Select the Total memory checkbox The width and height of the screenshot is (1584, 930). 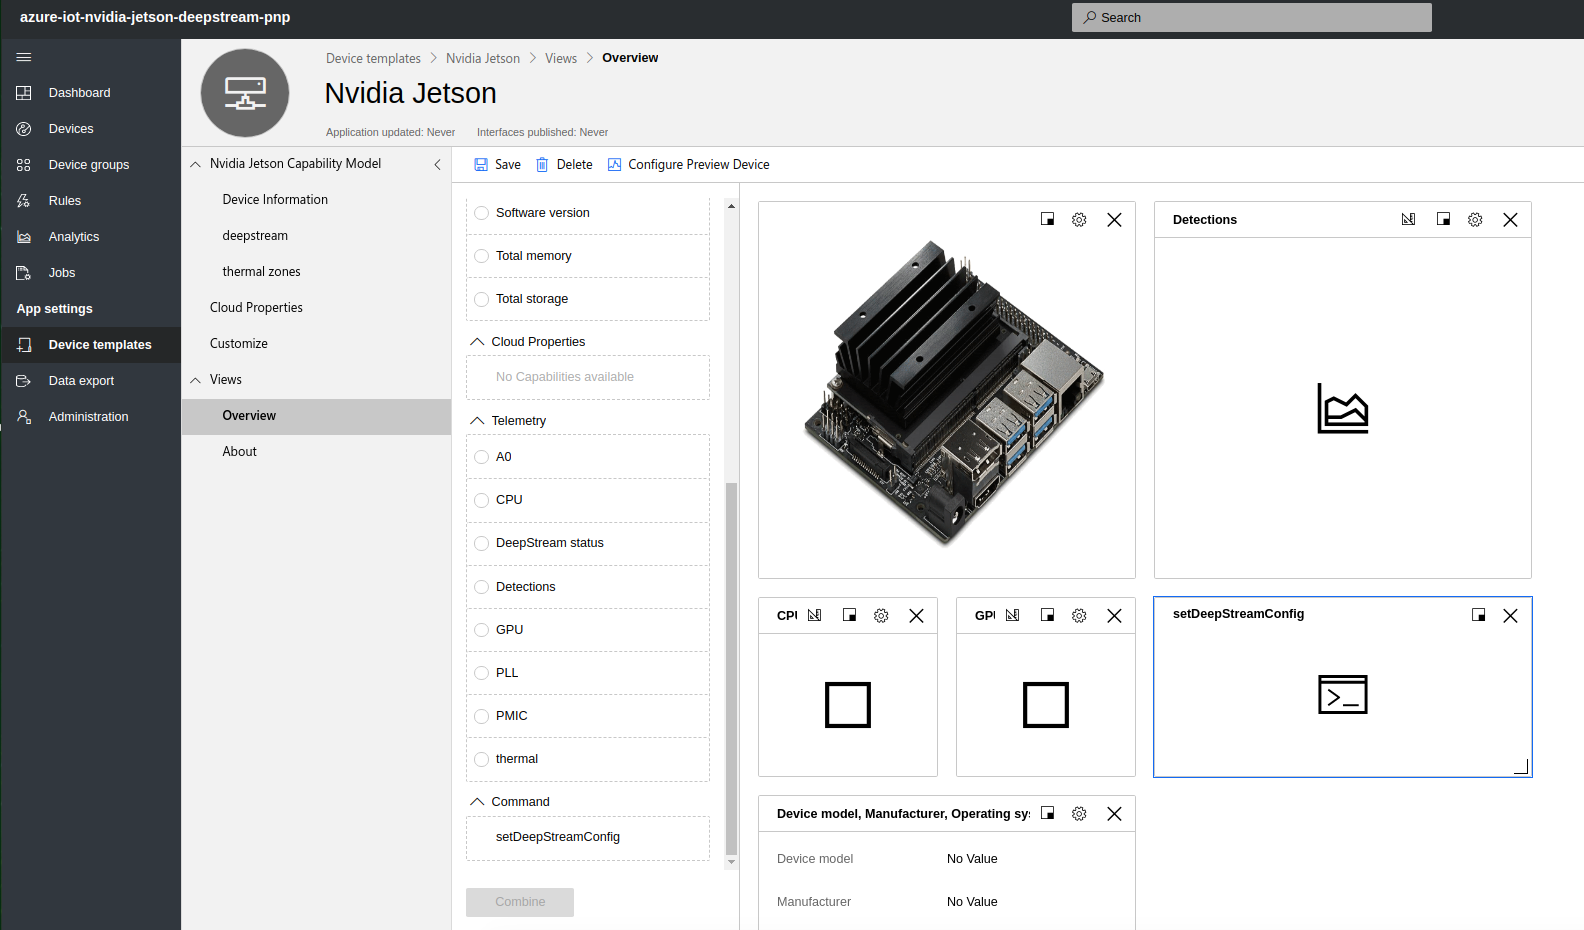481,256
